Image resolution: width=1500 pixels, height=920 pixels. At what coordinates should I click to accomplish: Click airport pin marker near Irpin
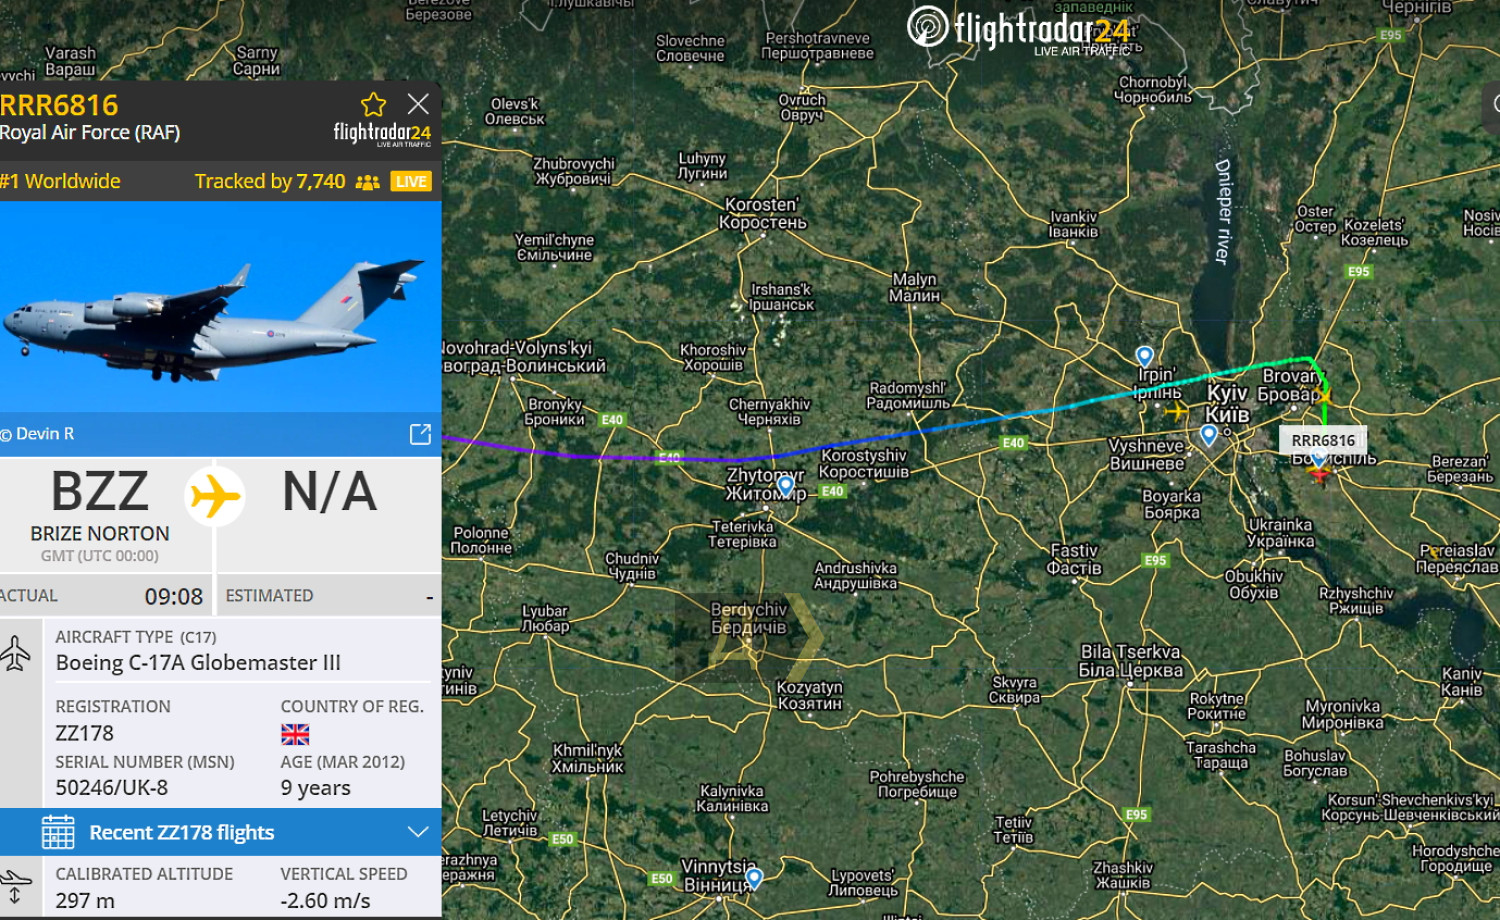point(1145,355)
